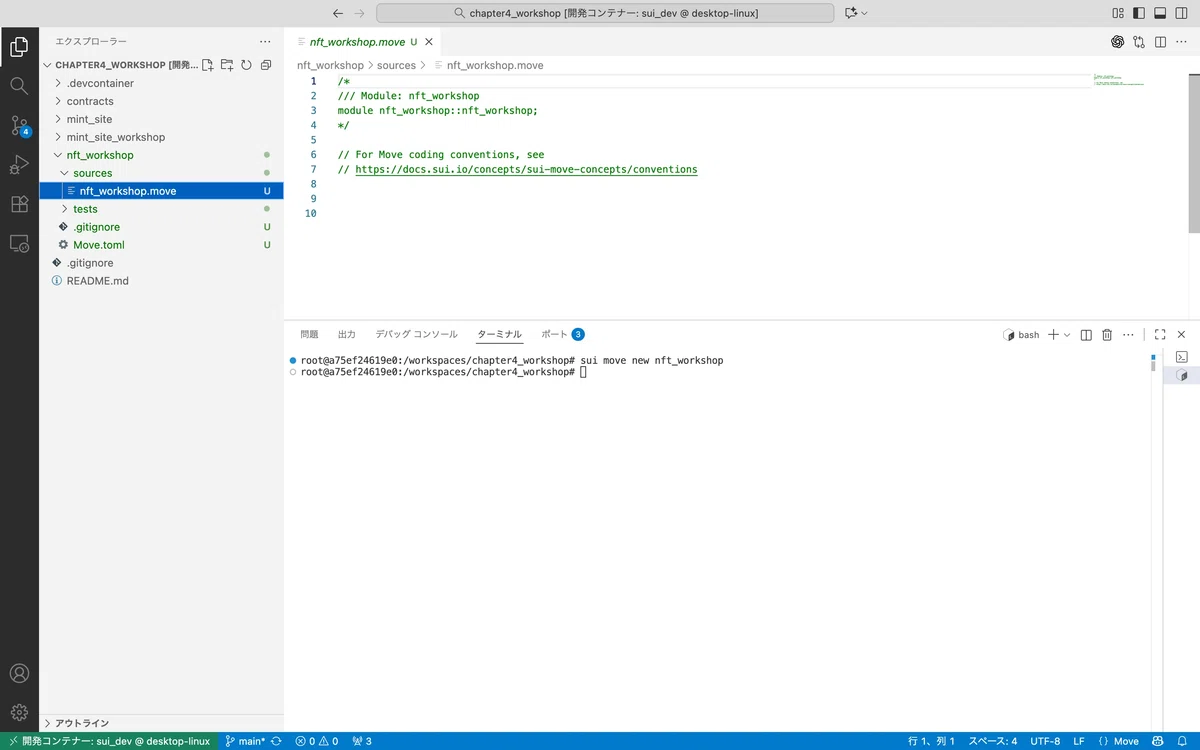Open changes compare icon in editor toolbar
Image resolution: width=1200 pixels, height=750 pixels.
(x=1139, y=42)
